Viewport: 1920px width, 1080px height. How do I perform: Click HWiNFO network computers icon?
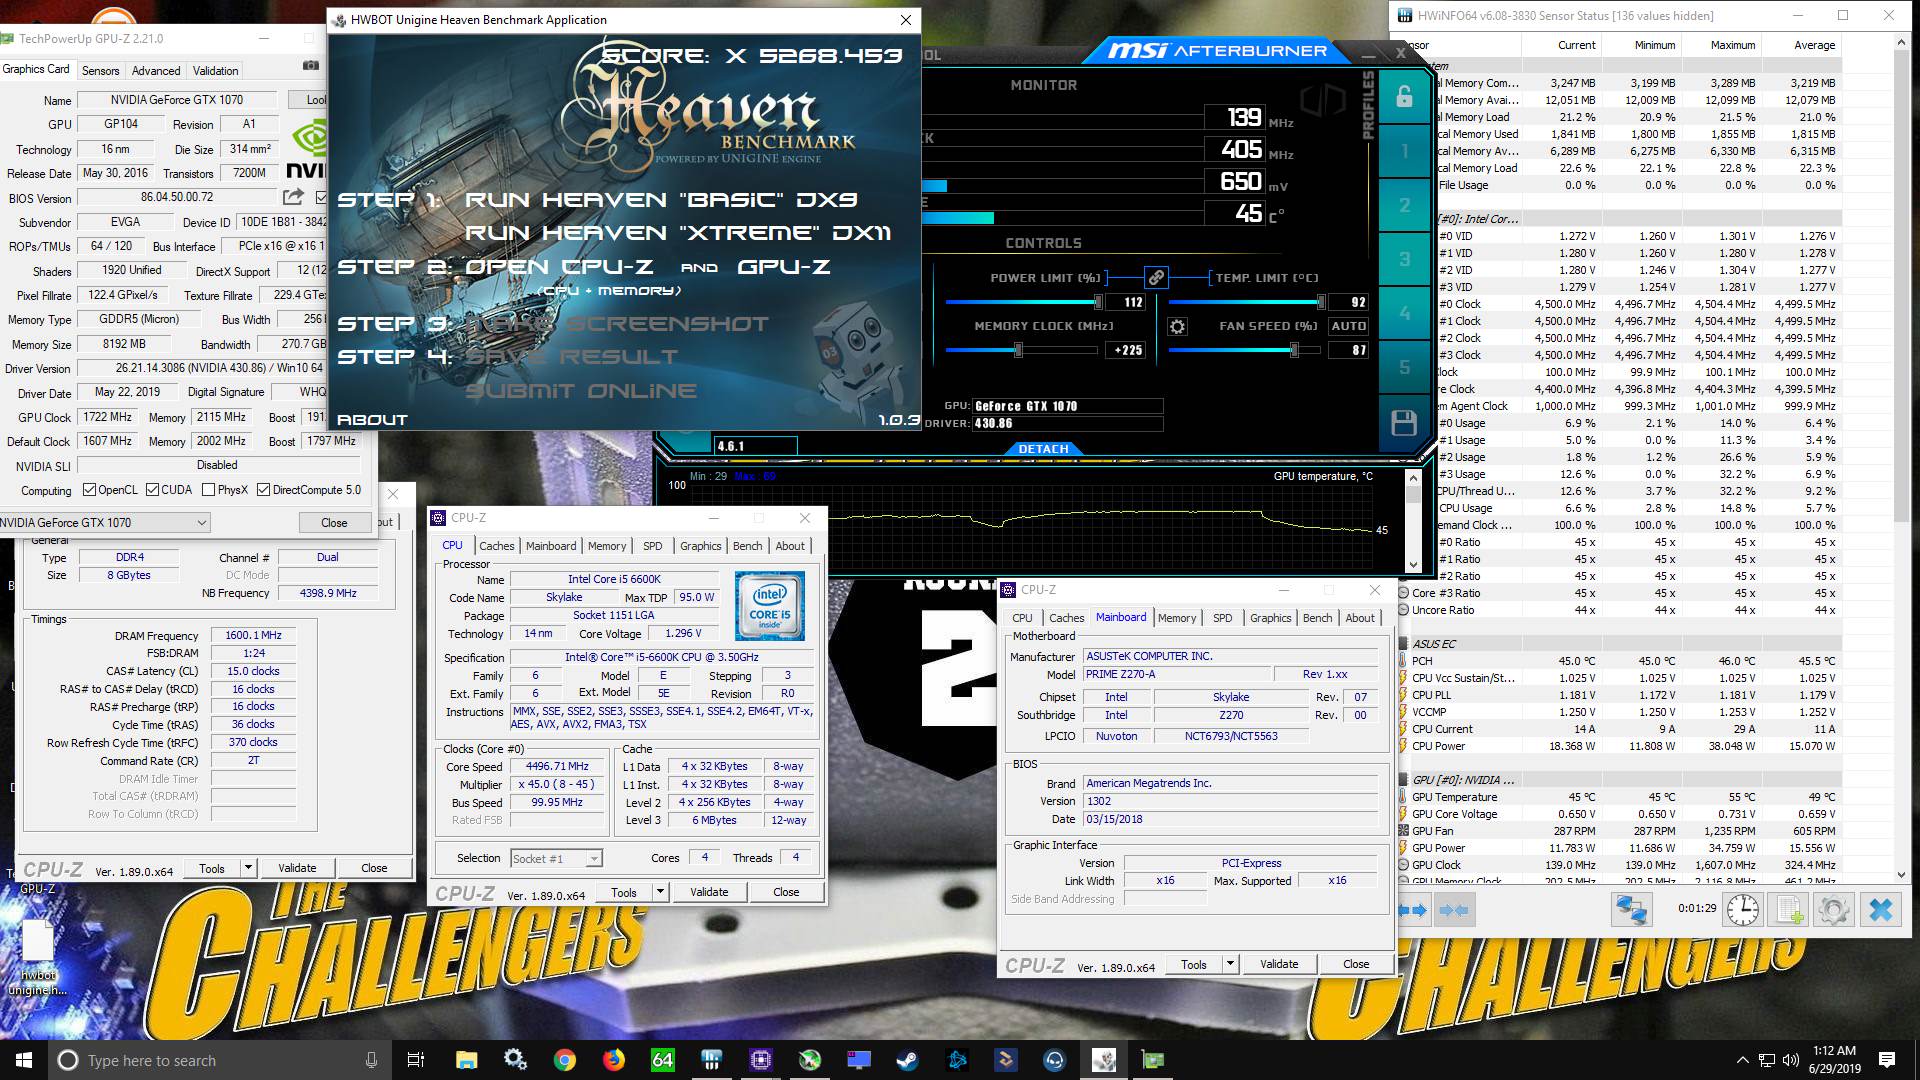click(x=1631, y=910)
